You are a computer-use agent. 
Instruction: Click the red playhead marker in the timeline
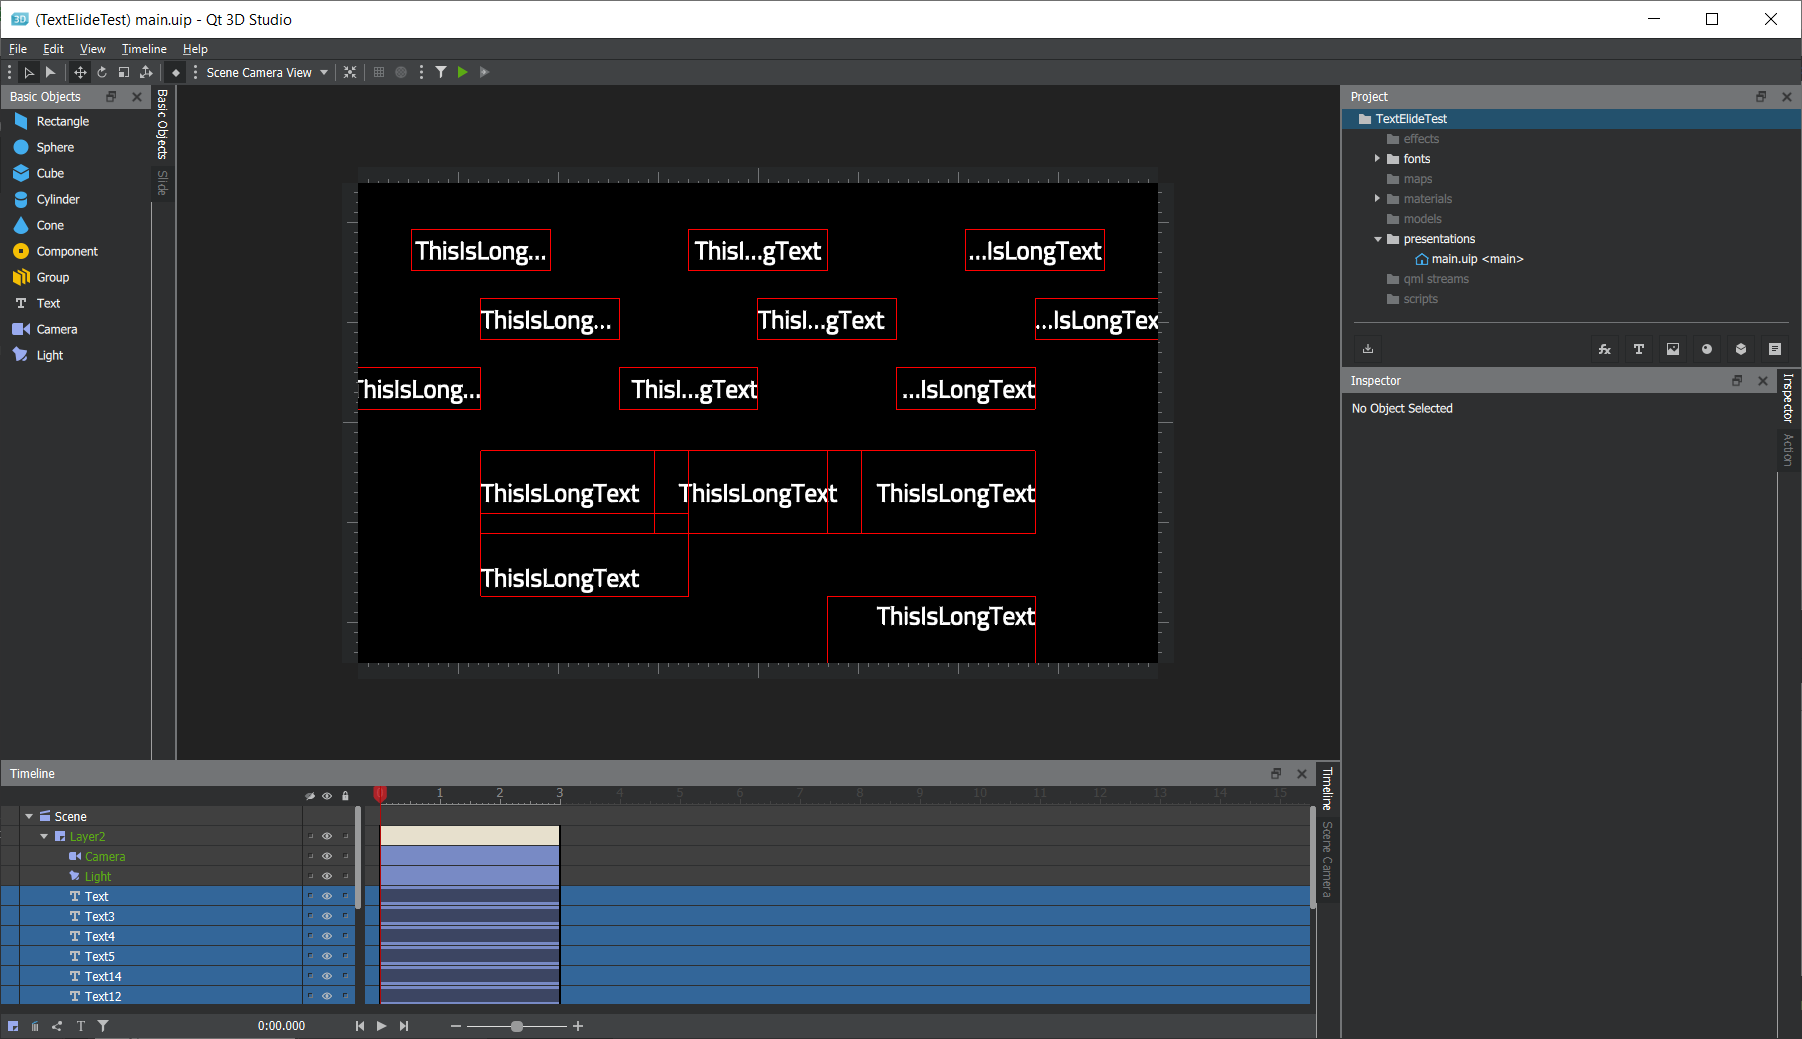pos(380,793)
